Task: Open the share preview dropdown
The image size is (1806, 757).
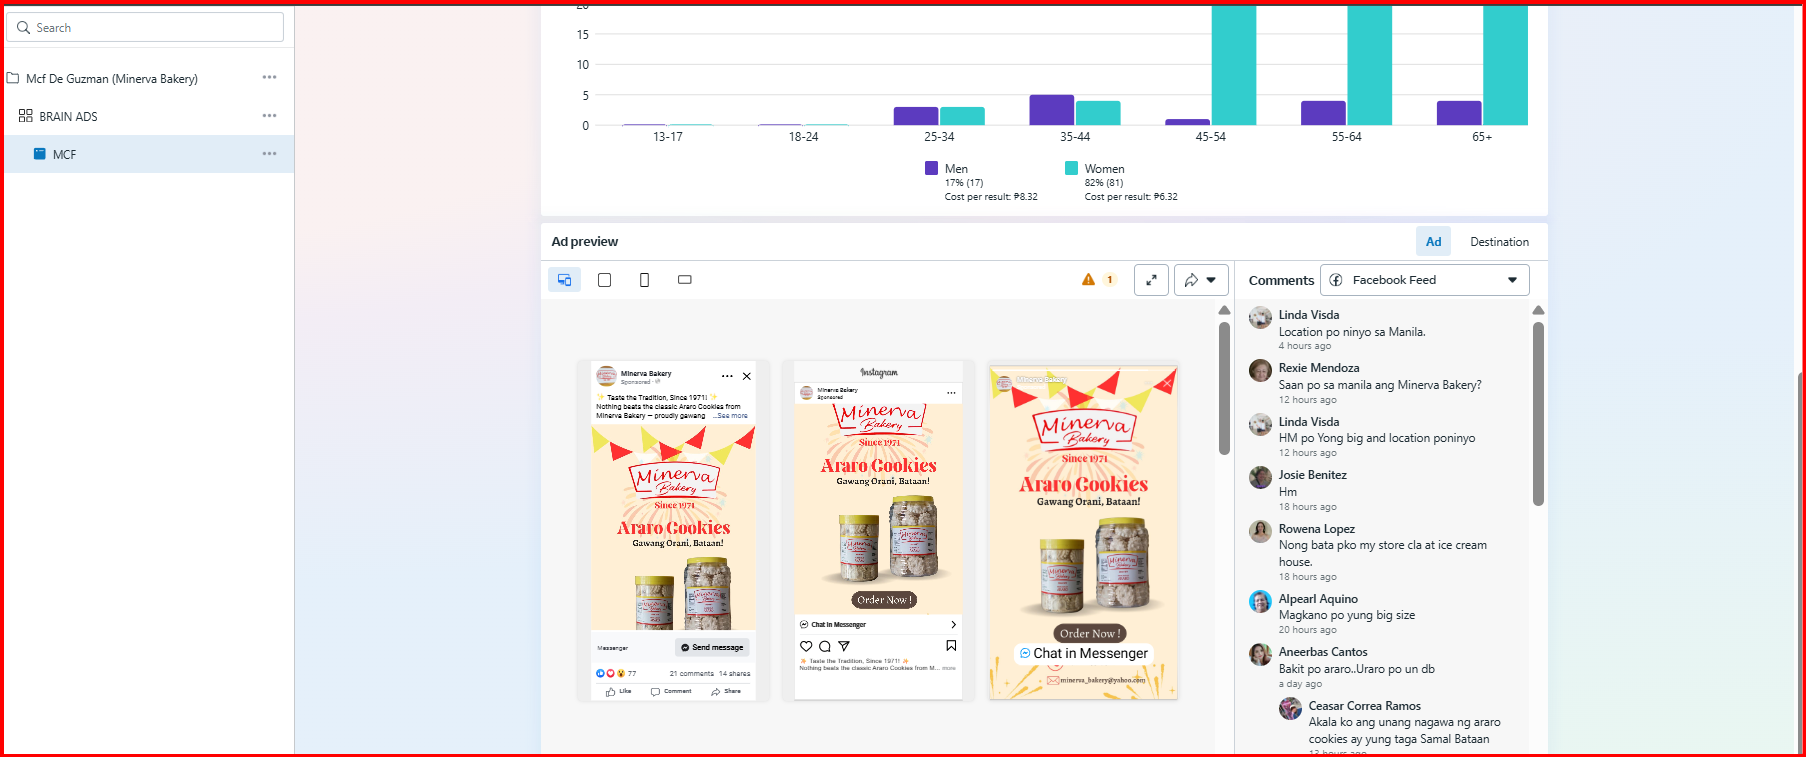Action: pos(1200,280)
